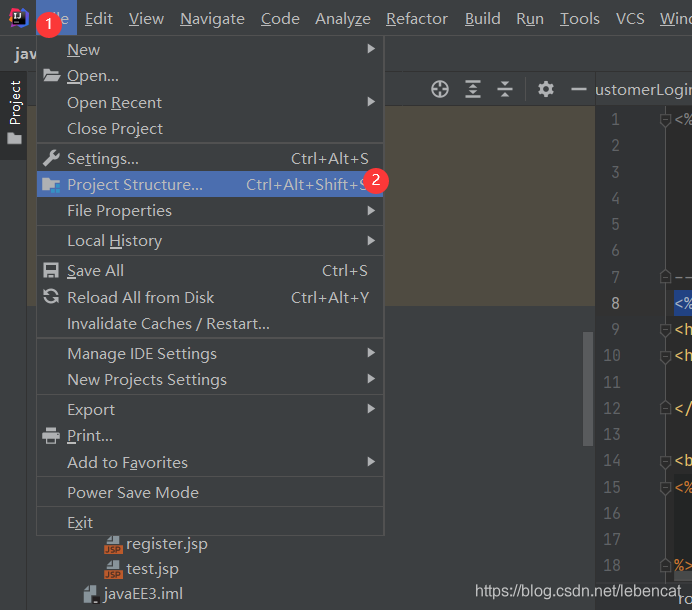Open the View menu
Viewport: 692px width, 610px height.
coord(146,19)
